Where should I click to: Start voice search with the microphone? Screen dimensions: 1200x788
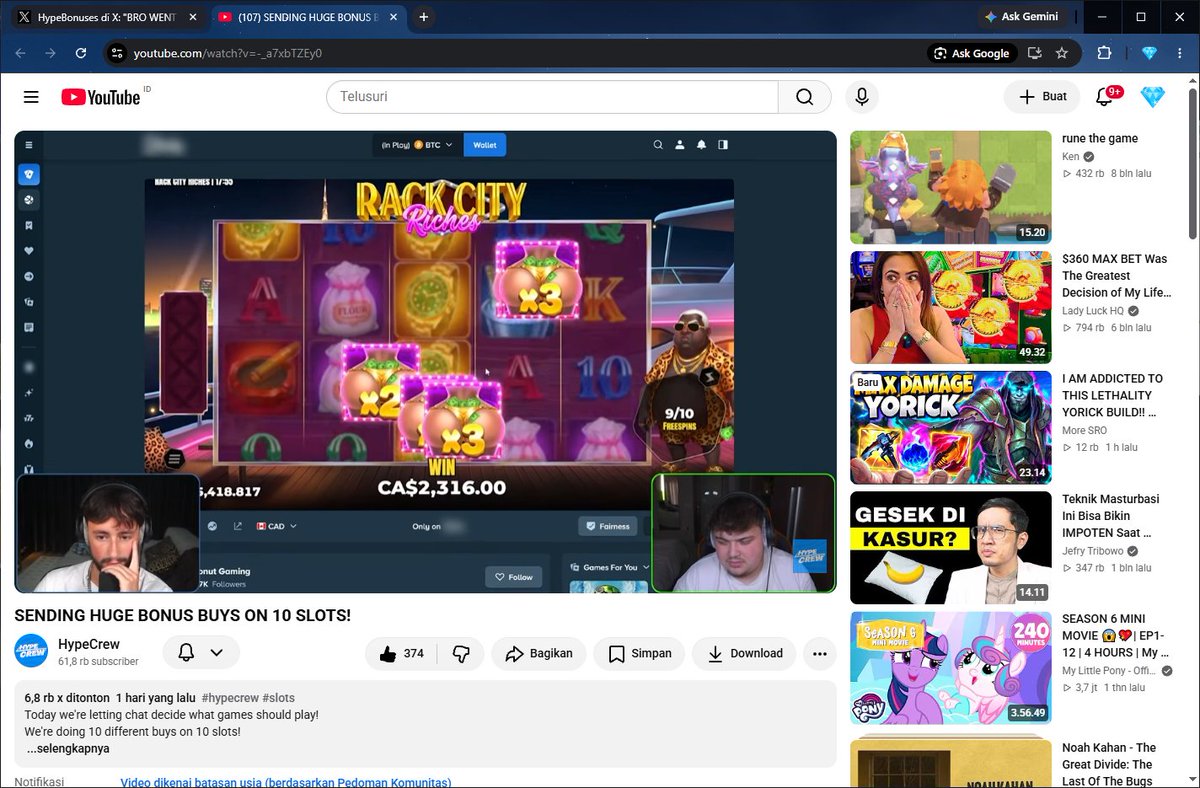pyautogui.click(x=861, y=97)
